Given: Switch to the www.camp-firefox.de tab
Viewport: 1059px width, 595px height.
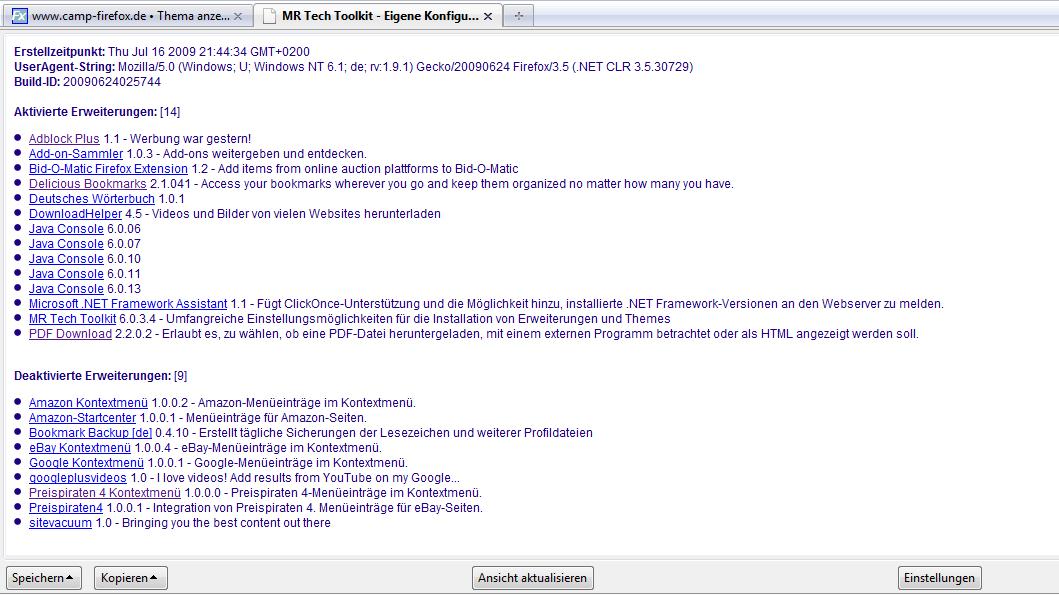Looking at the screenshot, I should [127, 16].
